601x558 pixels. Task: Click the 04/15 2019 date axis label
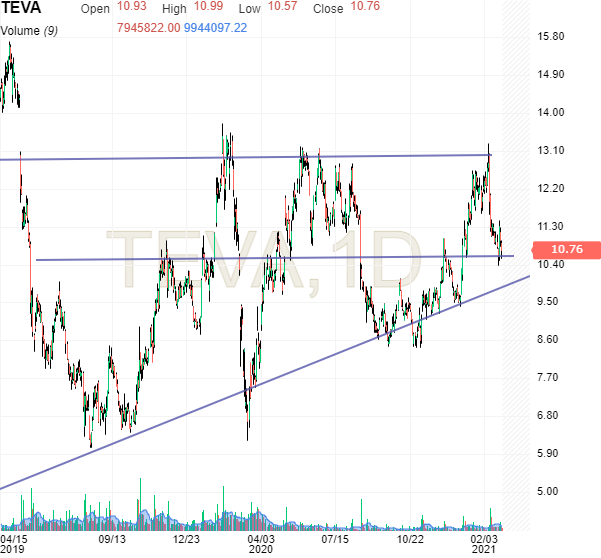click(x=13, y=543)
